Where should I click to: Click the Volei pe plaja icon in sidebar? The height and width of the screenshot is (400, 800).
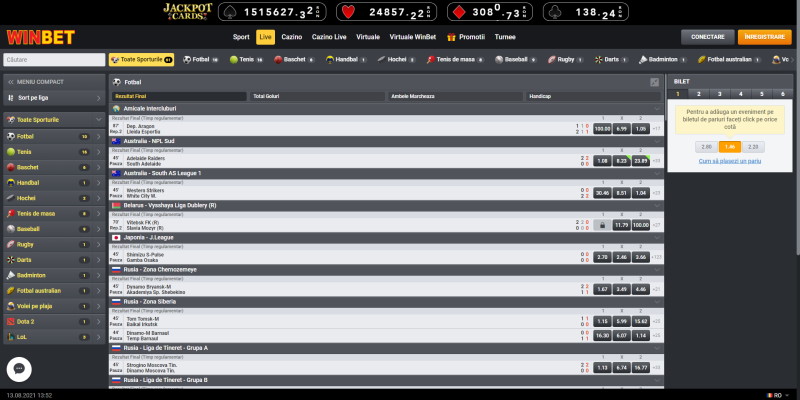coord(11,306)
